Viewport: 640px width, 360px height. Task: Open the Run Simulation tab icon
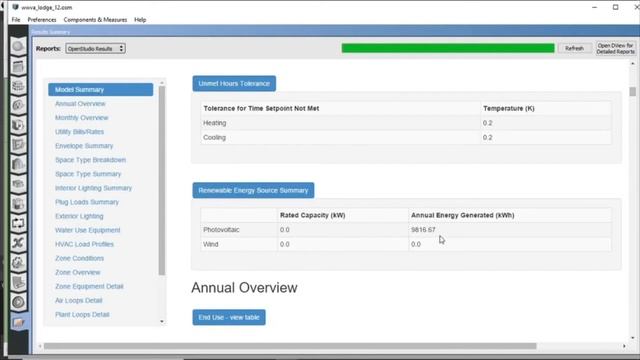(18, 302)
